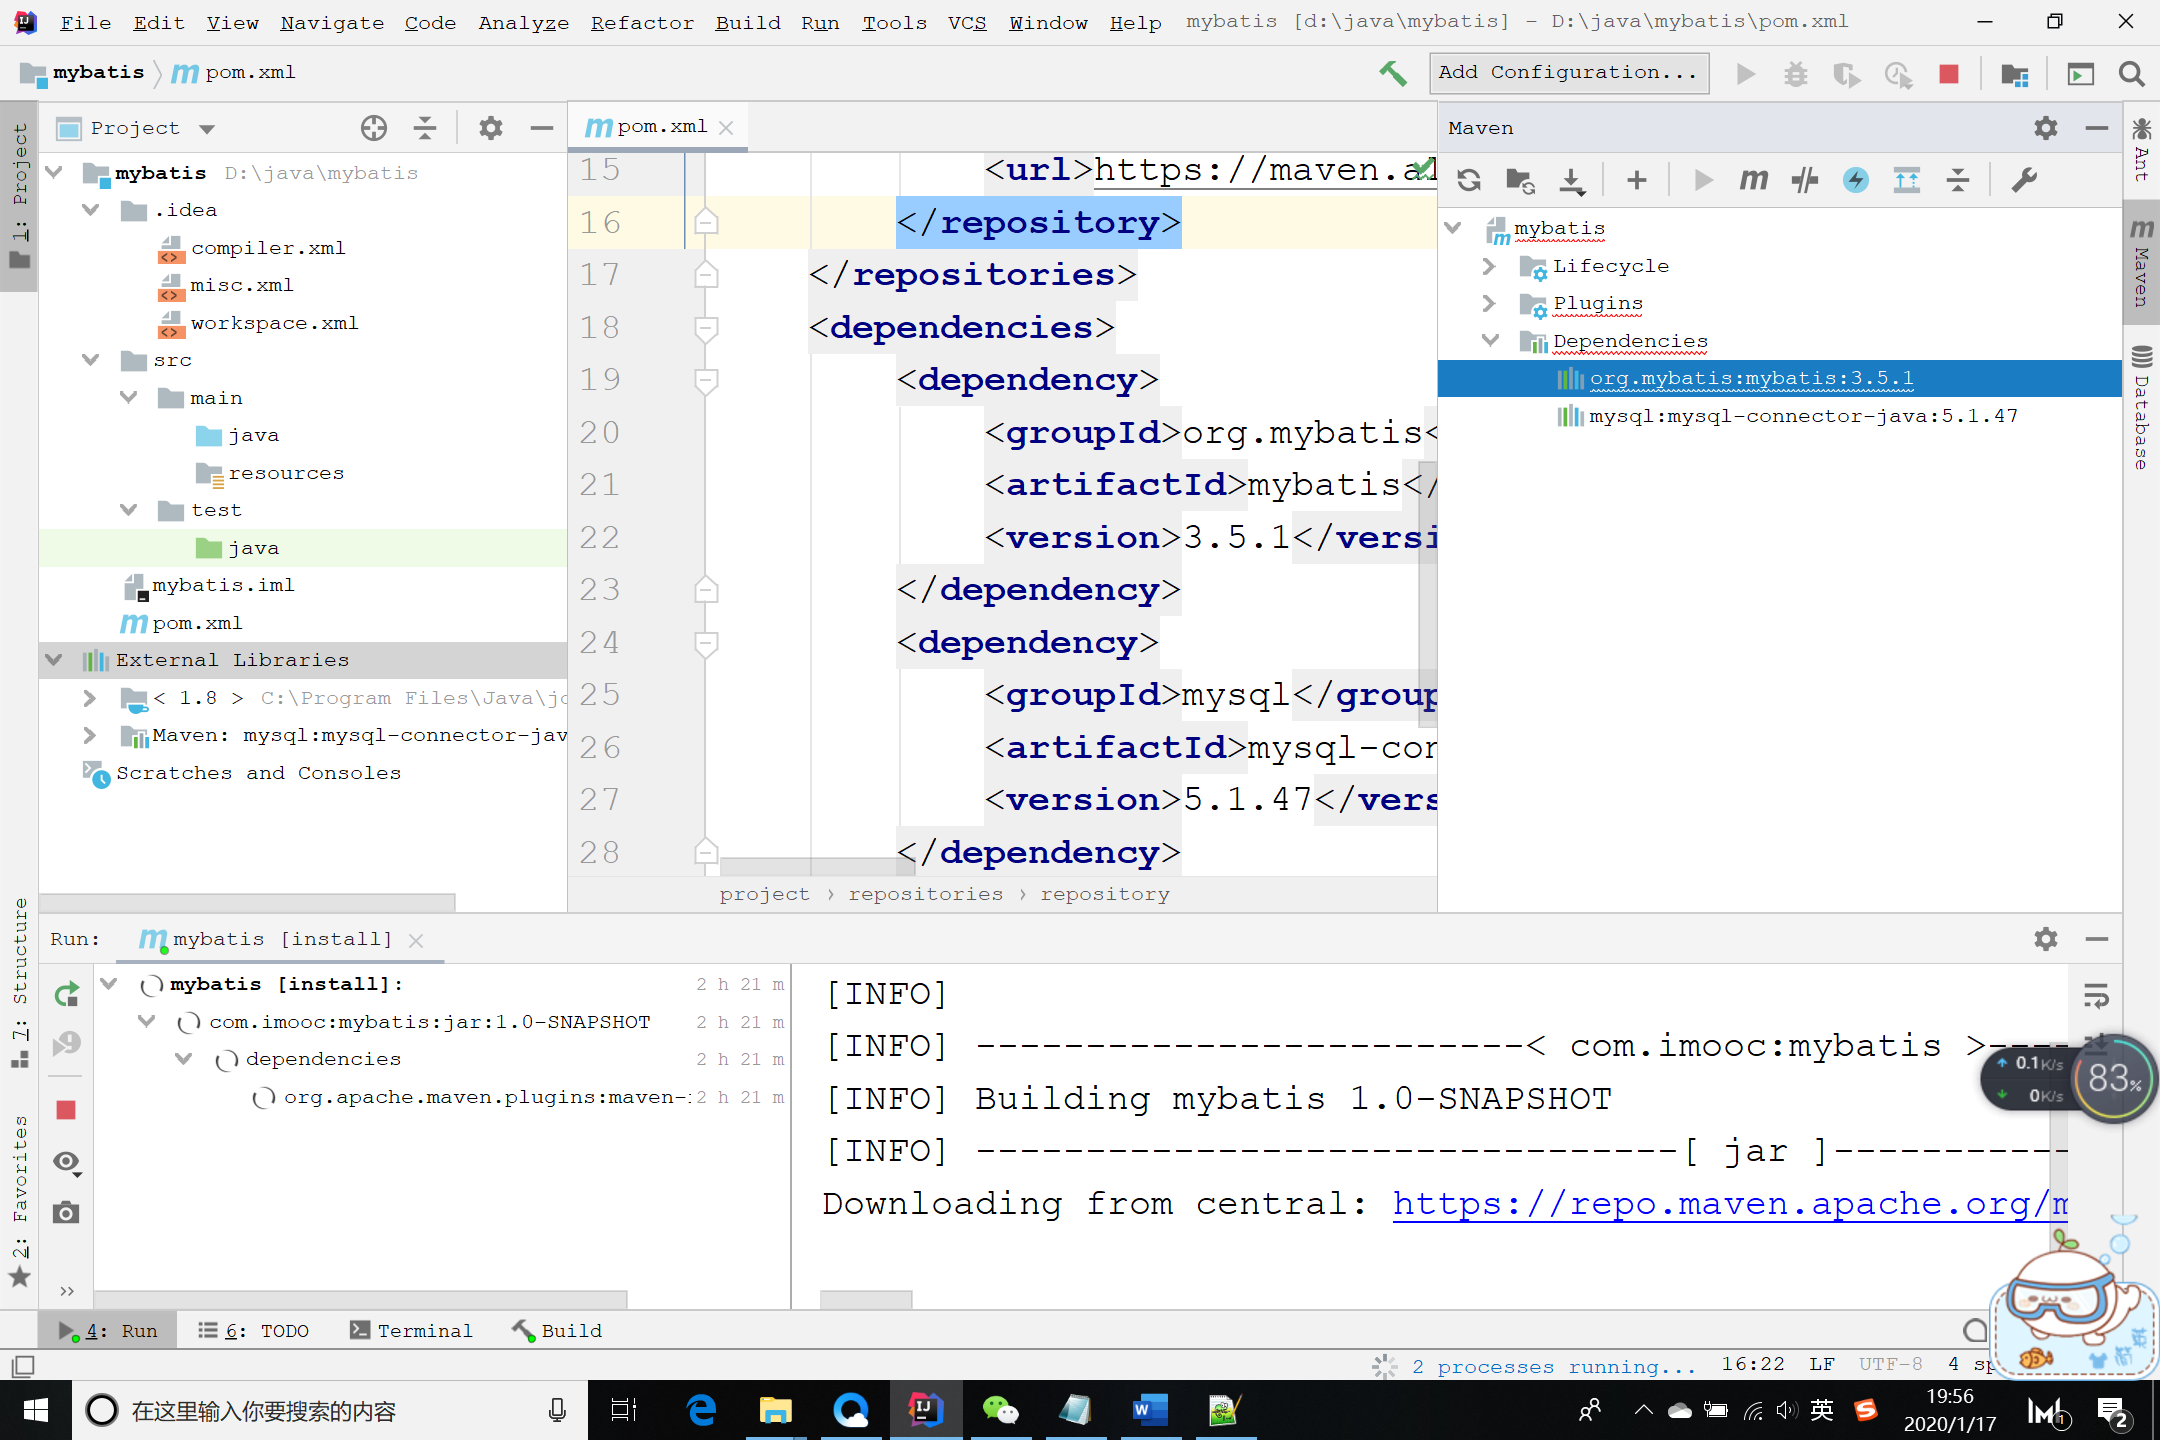The height and width of the screenshot is (1440, 2160).
Task: Click the camera dump threads icon
Action: [x=66, y=1213]
